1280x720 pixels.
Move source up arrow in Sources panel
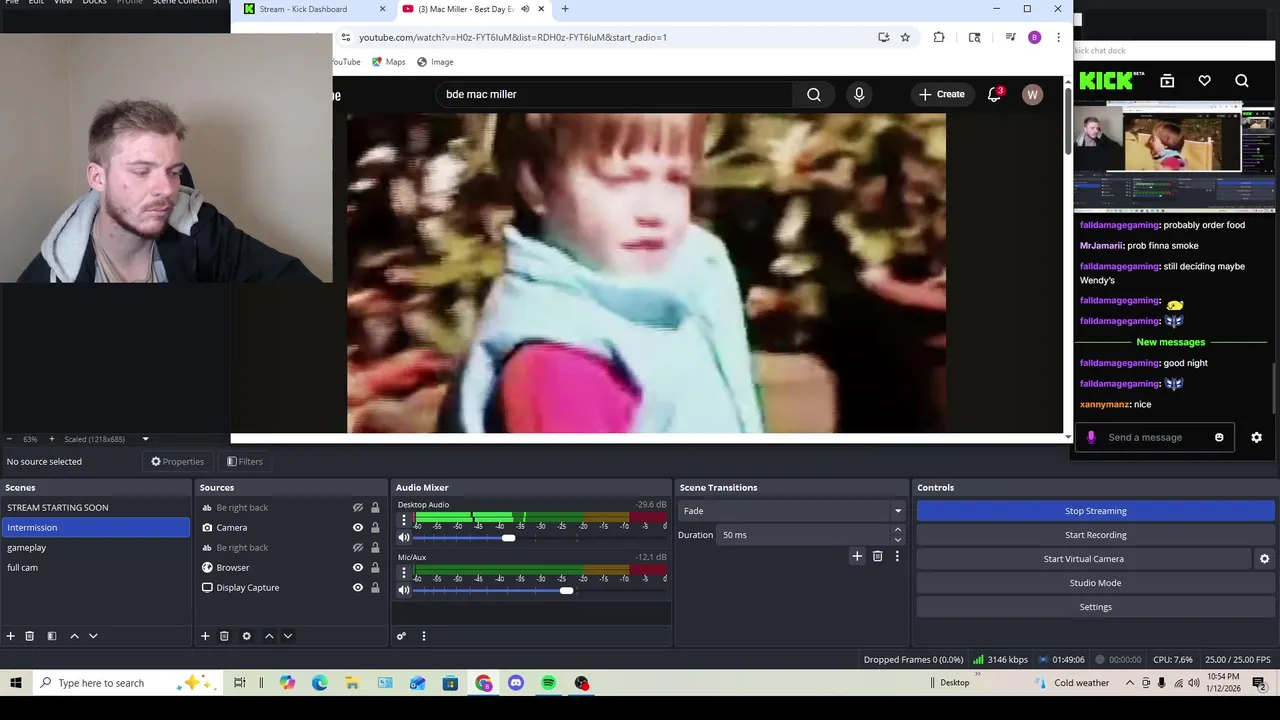[x=269, y=636]
